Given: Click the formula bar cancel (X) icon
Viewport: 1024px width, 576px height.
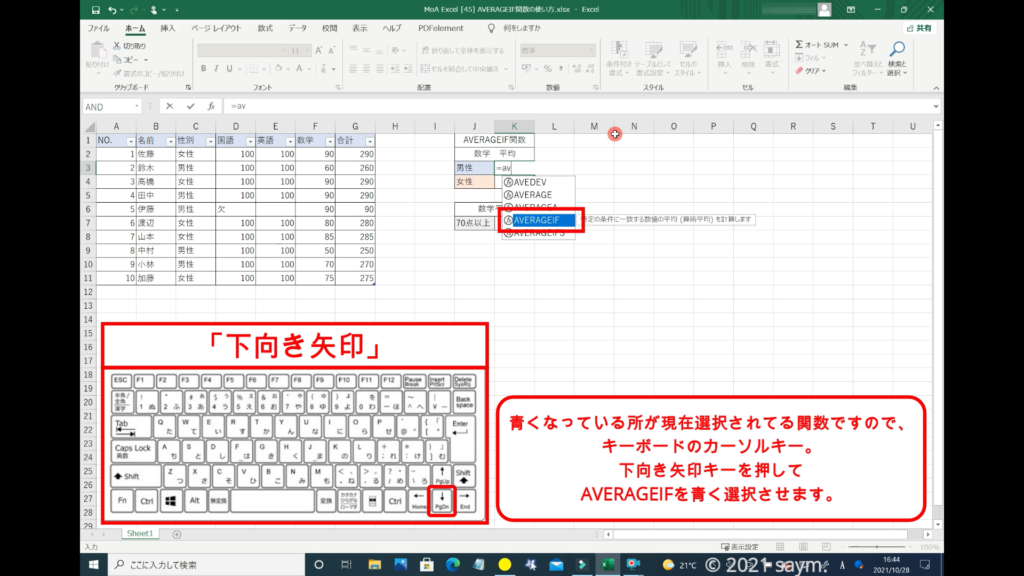Looking at the screenshot, I should (x=170, y=106).
